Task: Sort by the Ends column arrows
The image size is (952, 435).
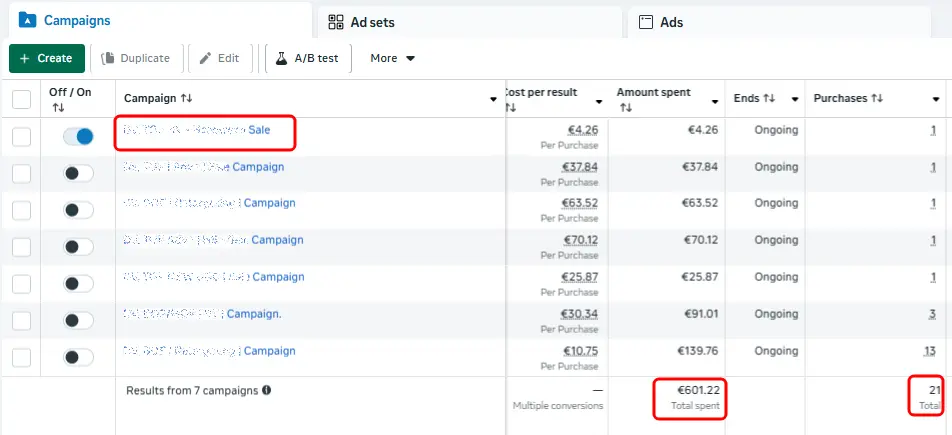Action: click(769, 98)
